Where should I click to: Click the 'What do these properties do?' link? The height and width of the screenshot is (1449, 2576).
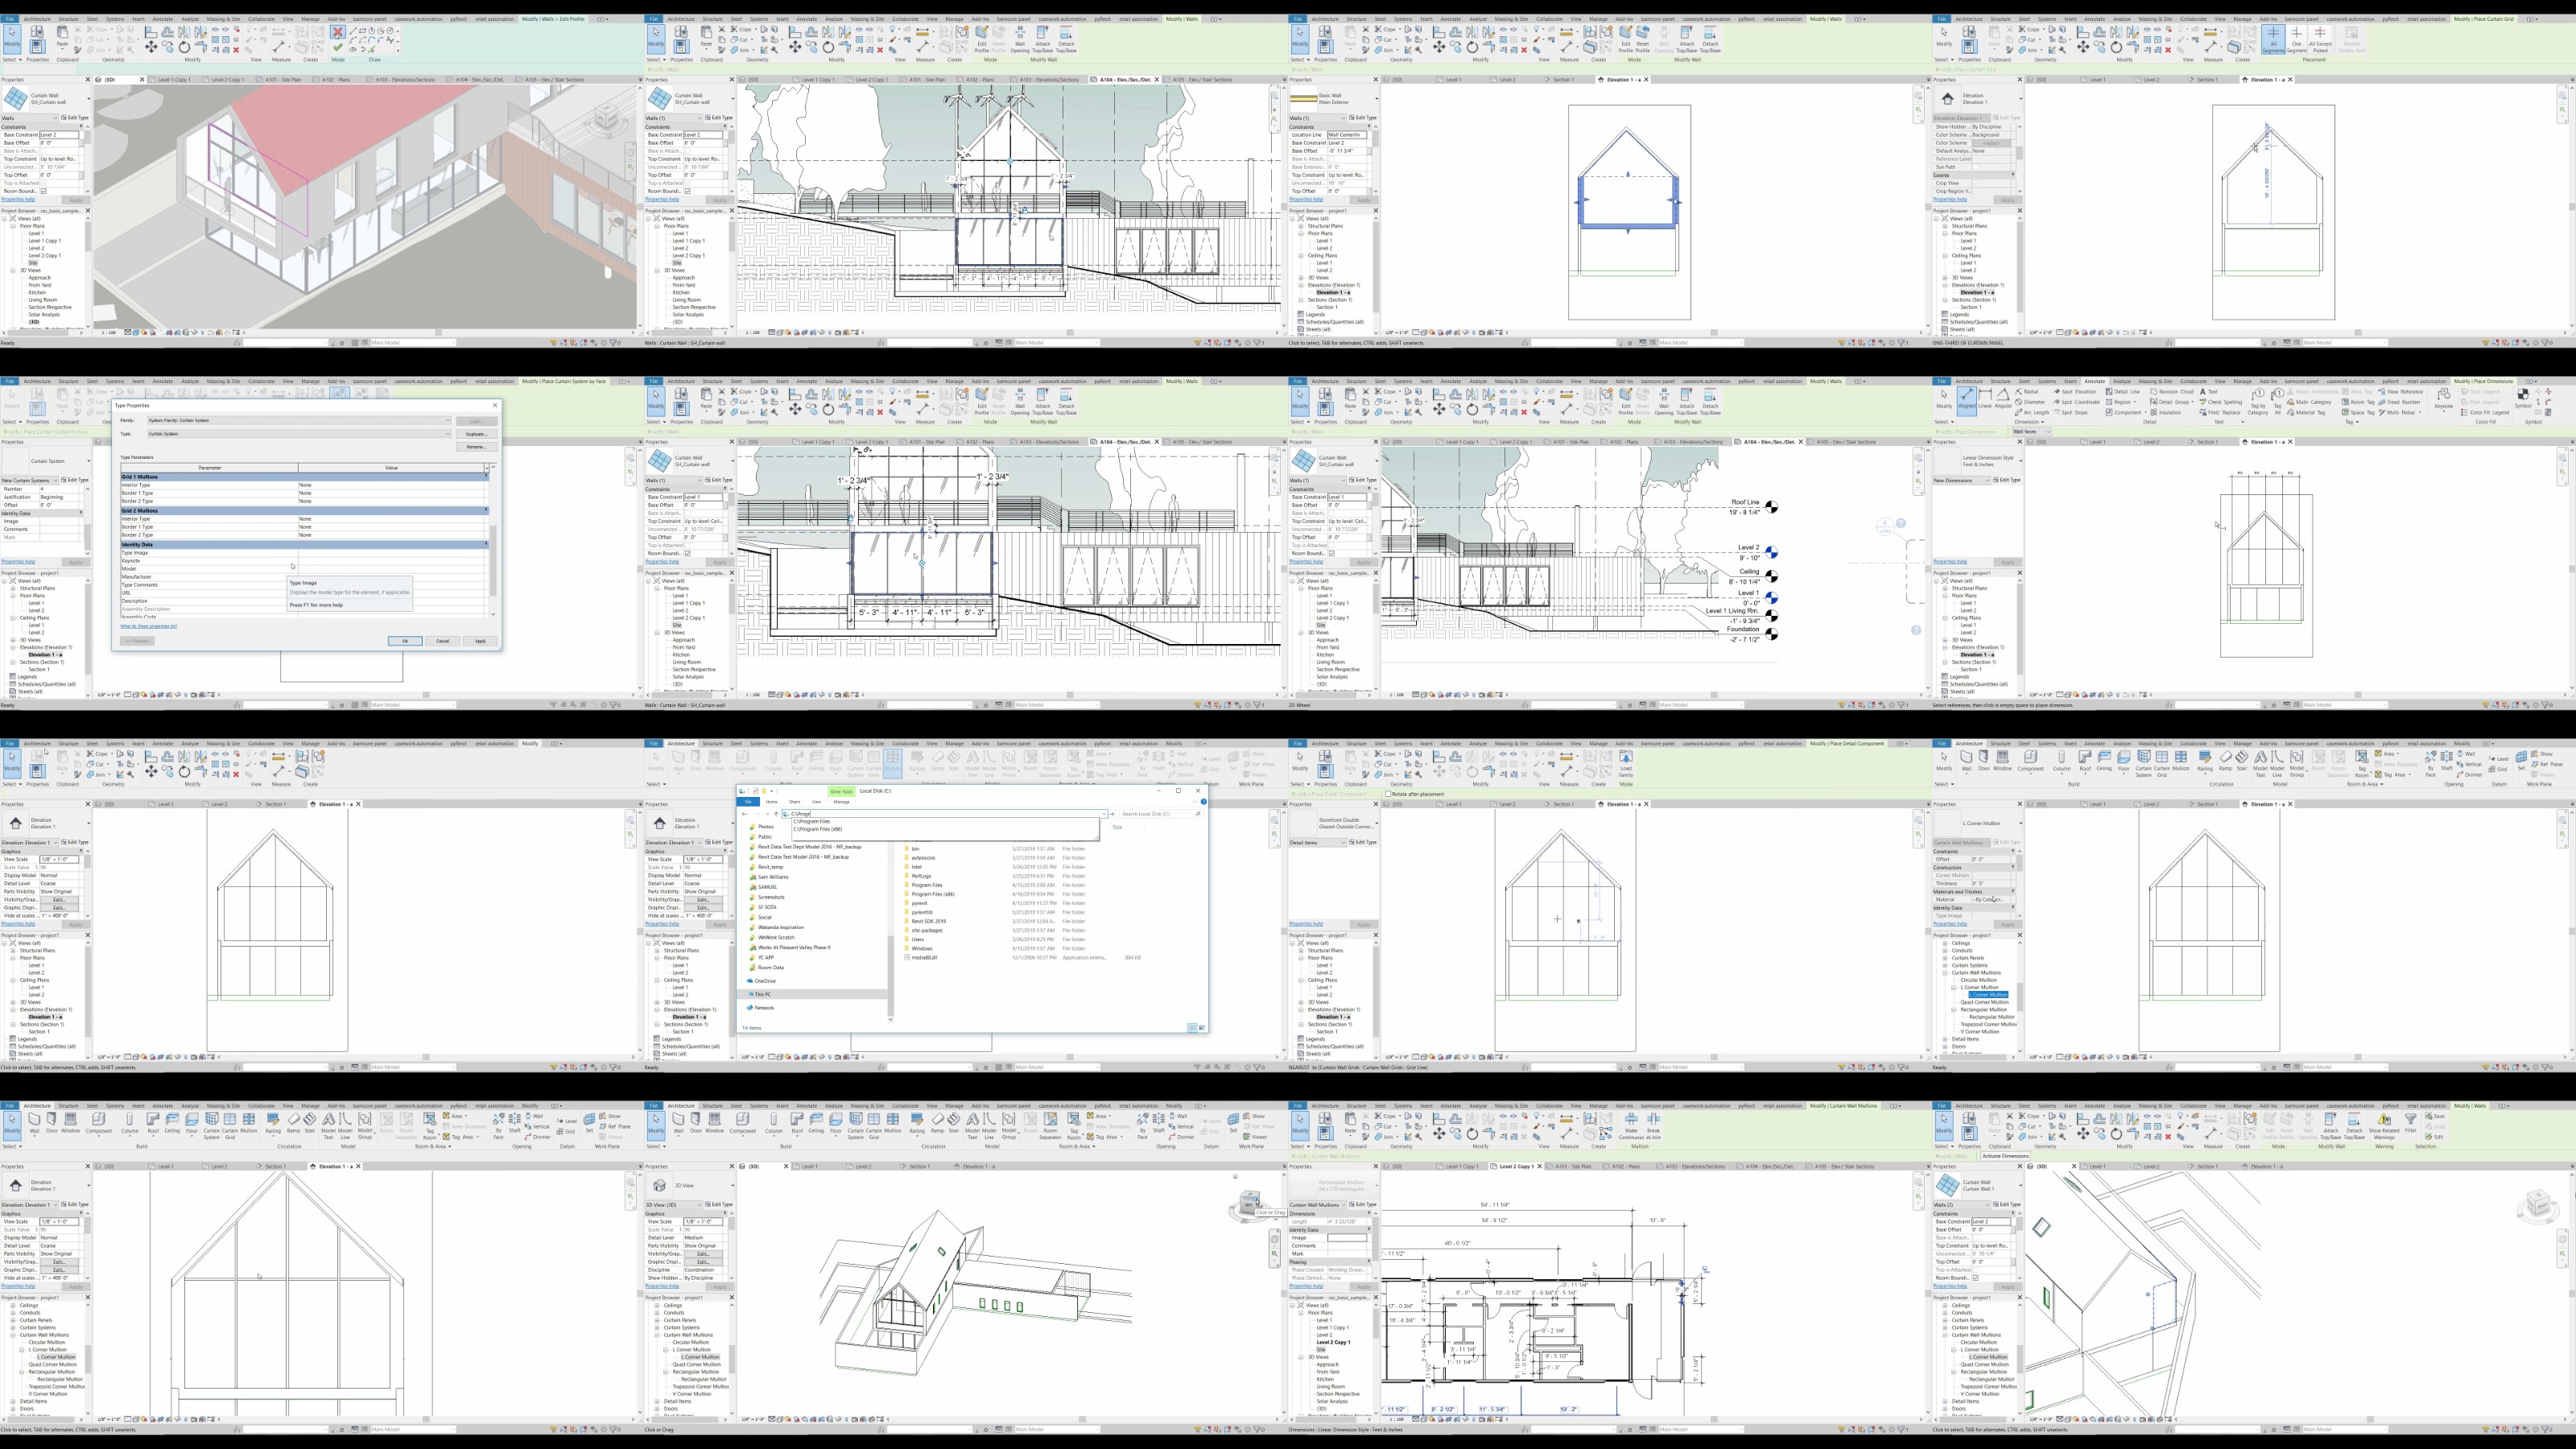coord(149,626)
